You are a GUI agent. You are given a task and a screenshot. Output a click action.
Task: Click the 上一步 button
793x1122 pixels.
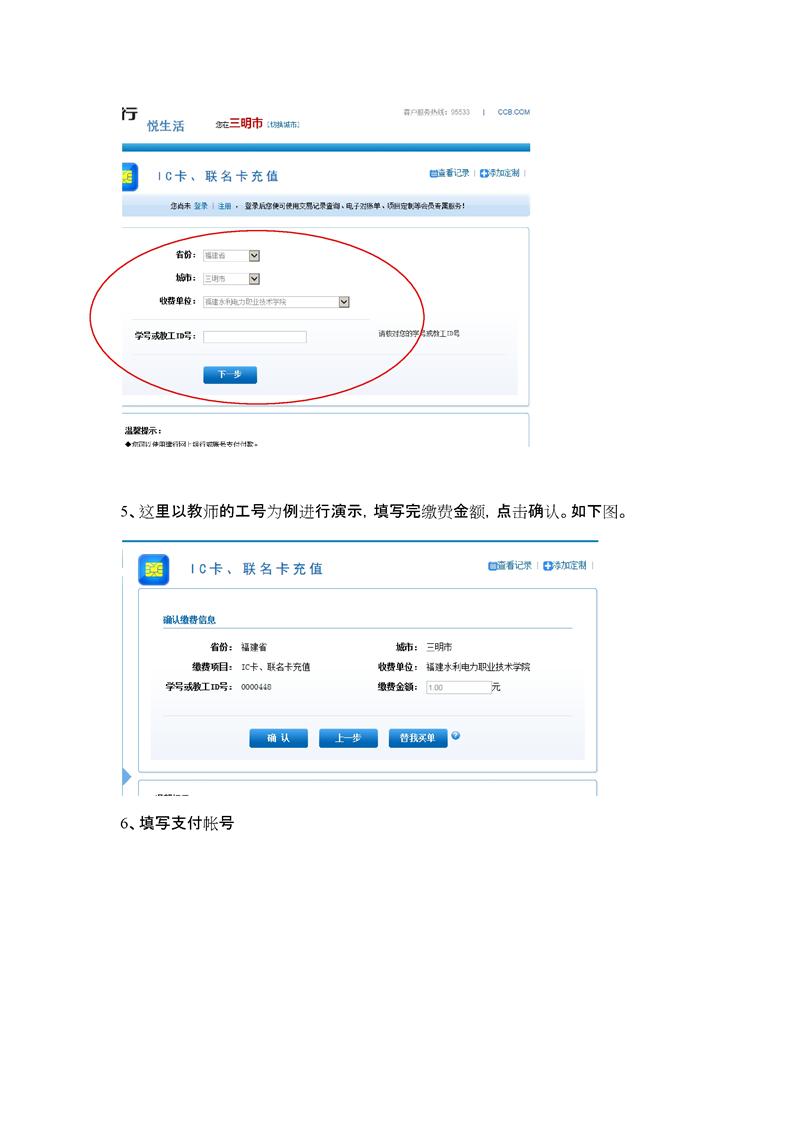tap(348, 738)
